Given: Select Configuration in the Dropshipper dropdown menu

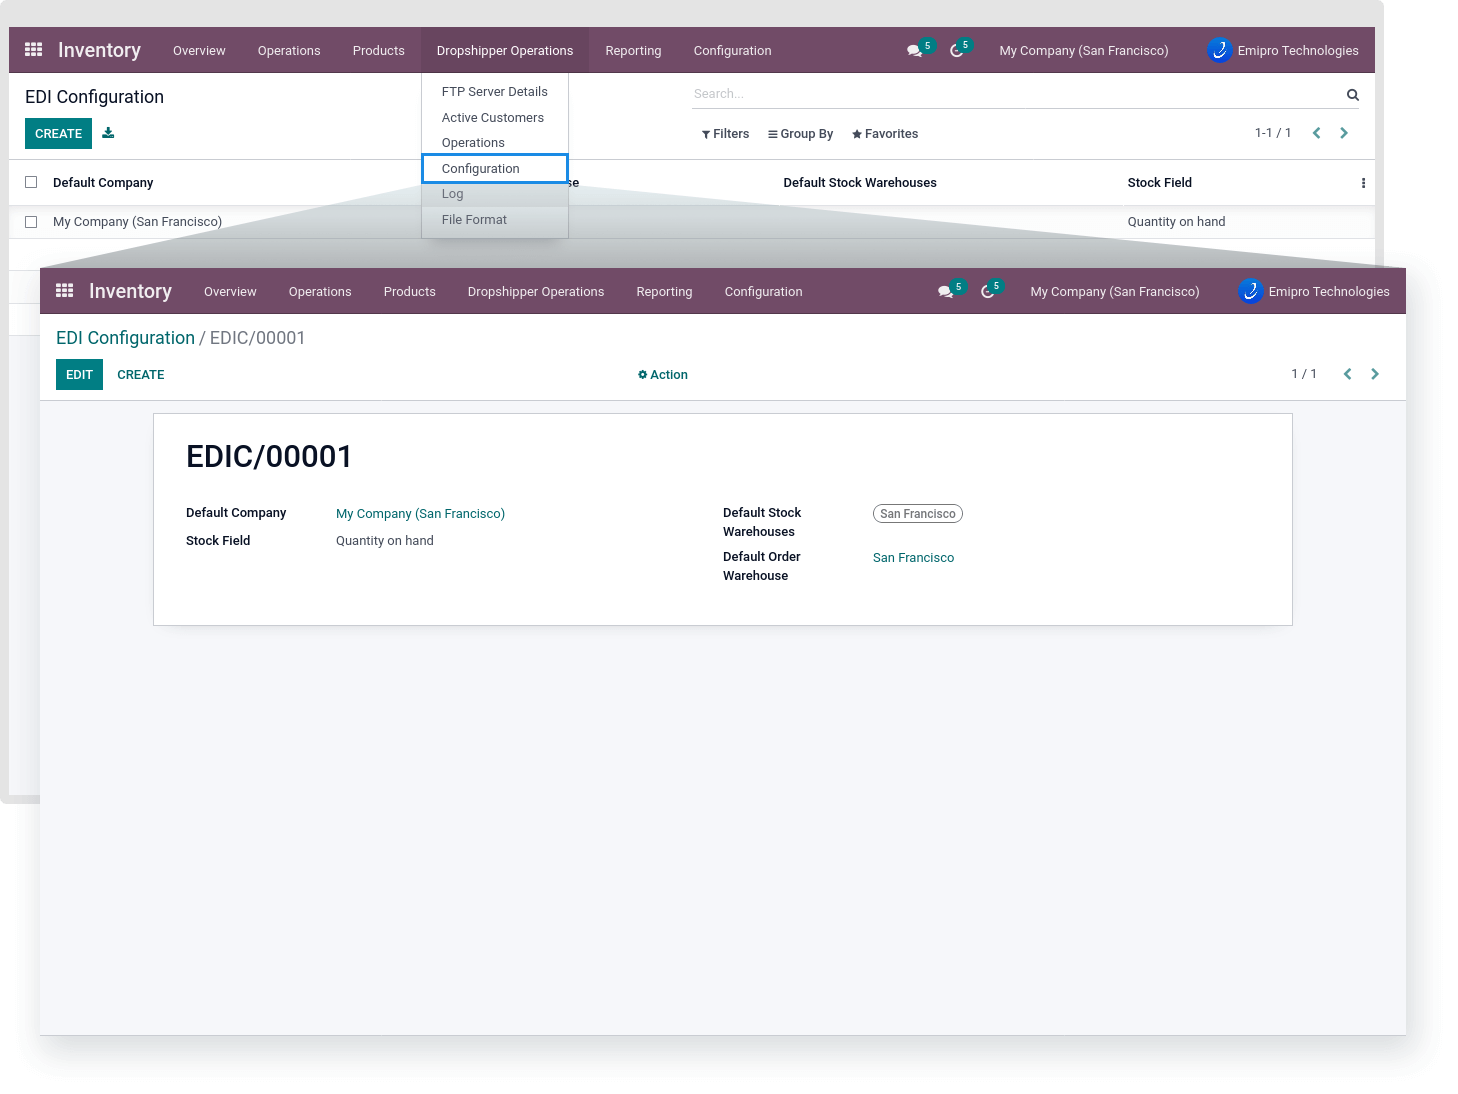Looking at the screenshot, I should tap(495, 169).
